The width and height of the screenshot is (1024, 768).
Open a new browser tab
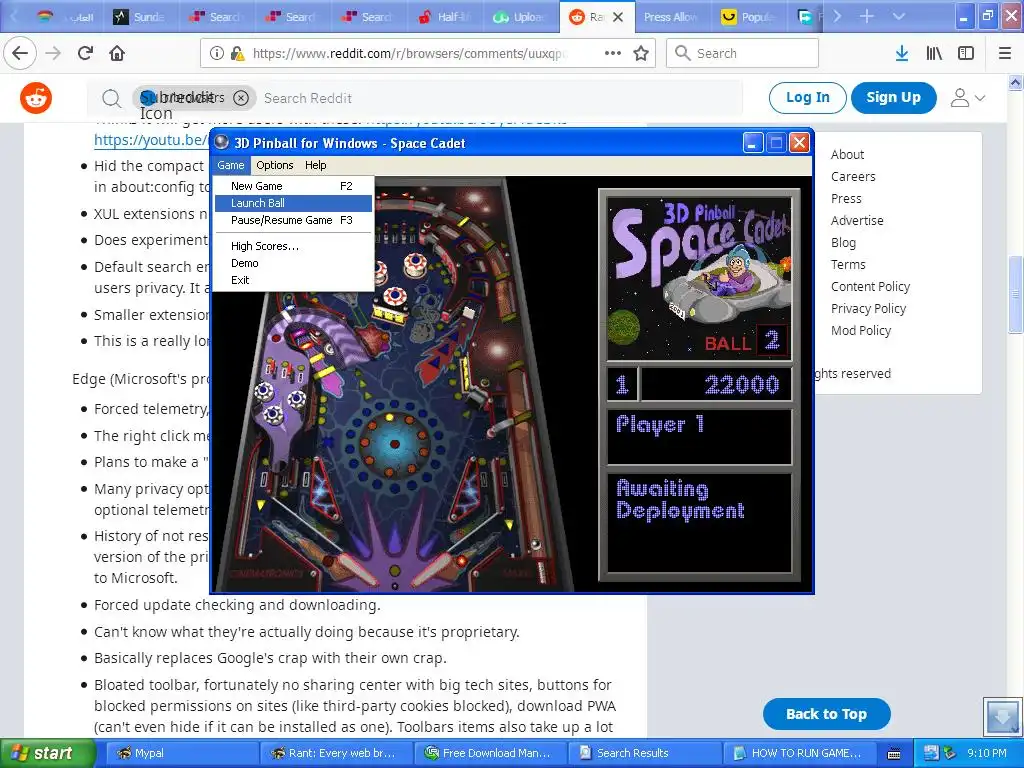(x=867, y=16)
